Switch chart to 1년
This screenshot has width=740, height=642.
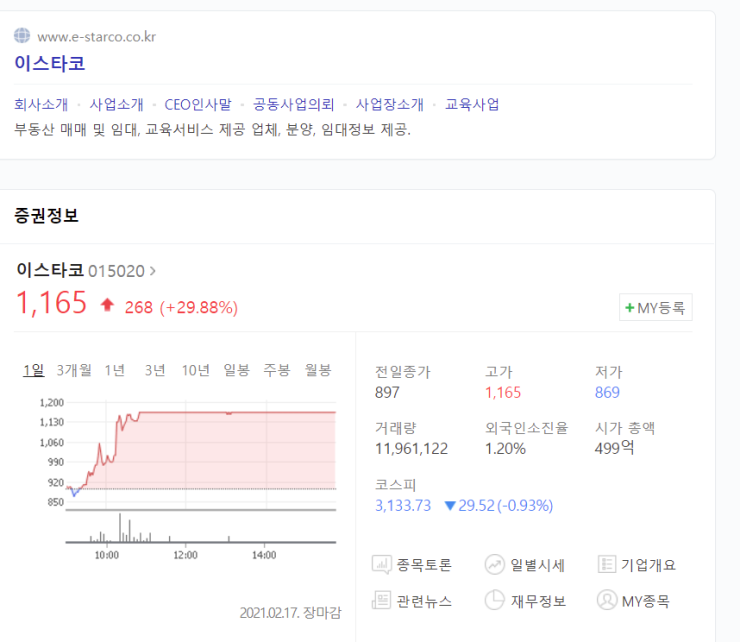click(x=115, y=370)
